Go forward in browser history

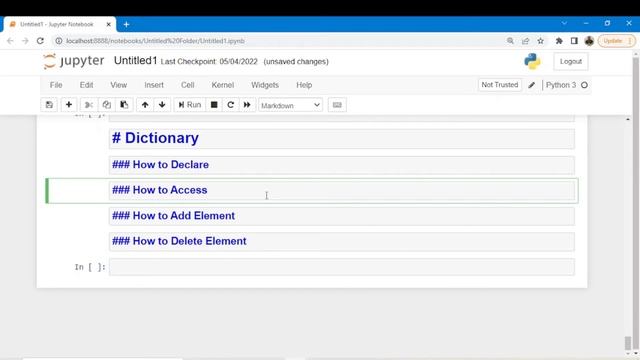click(25, 41)
